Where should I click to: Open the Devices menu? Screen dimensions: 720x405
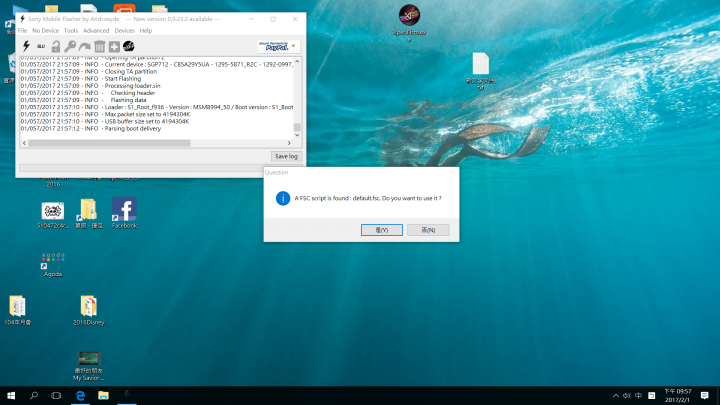(x=124, y=31)
